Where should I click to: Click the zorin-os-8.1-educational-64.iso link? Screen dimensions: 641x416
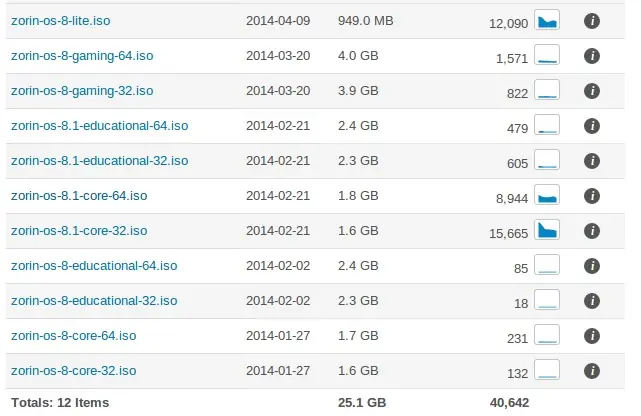tap(99, 125)
